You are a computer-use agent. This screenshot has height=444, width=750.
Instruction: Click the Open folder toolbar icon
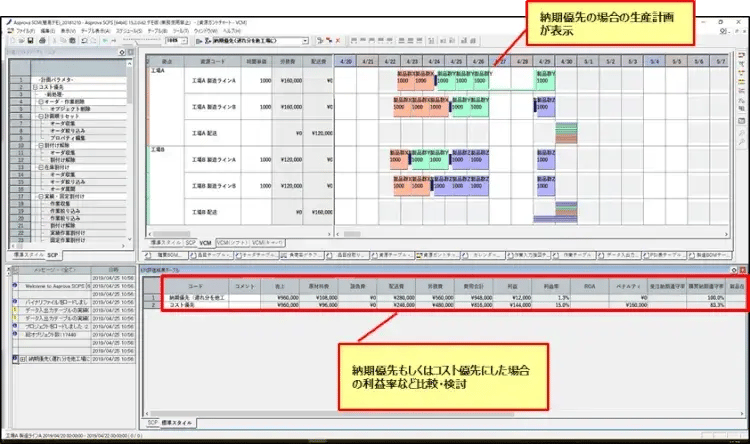[x=21, y=40]
